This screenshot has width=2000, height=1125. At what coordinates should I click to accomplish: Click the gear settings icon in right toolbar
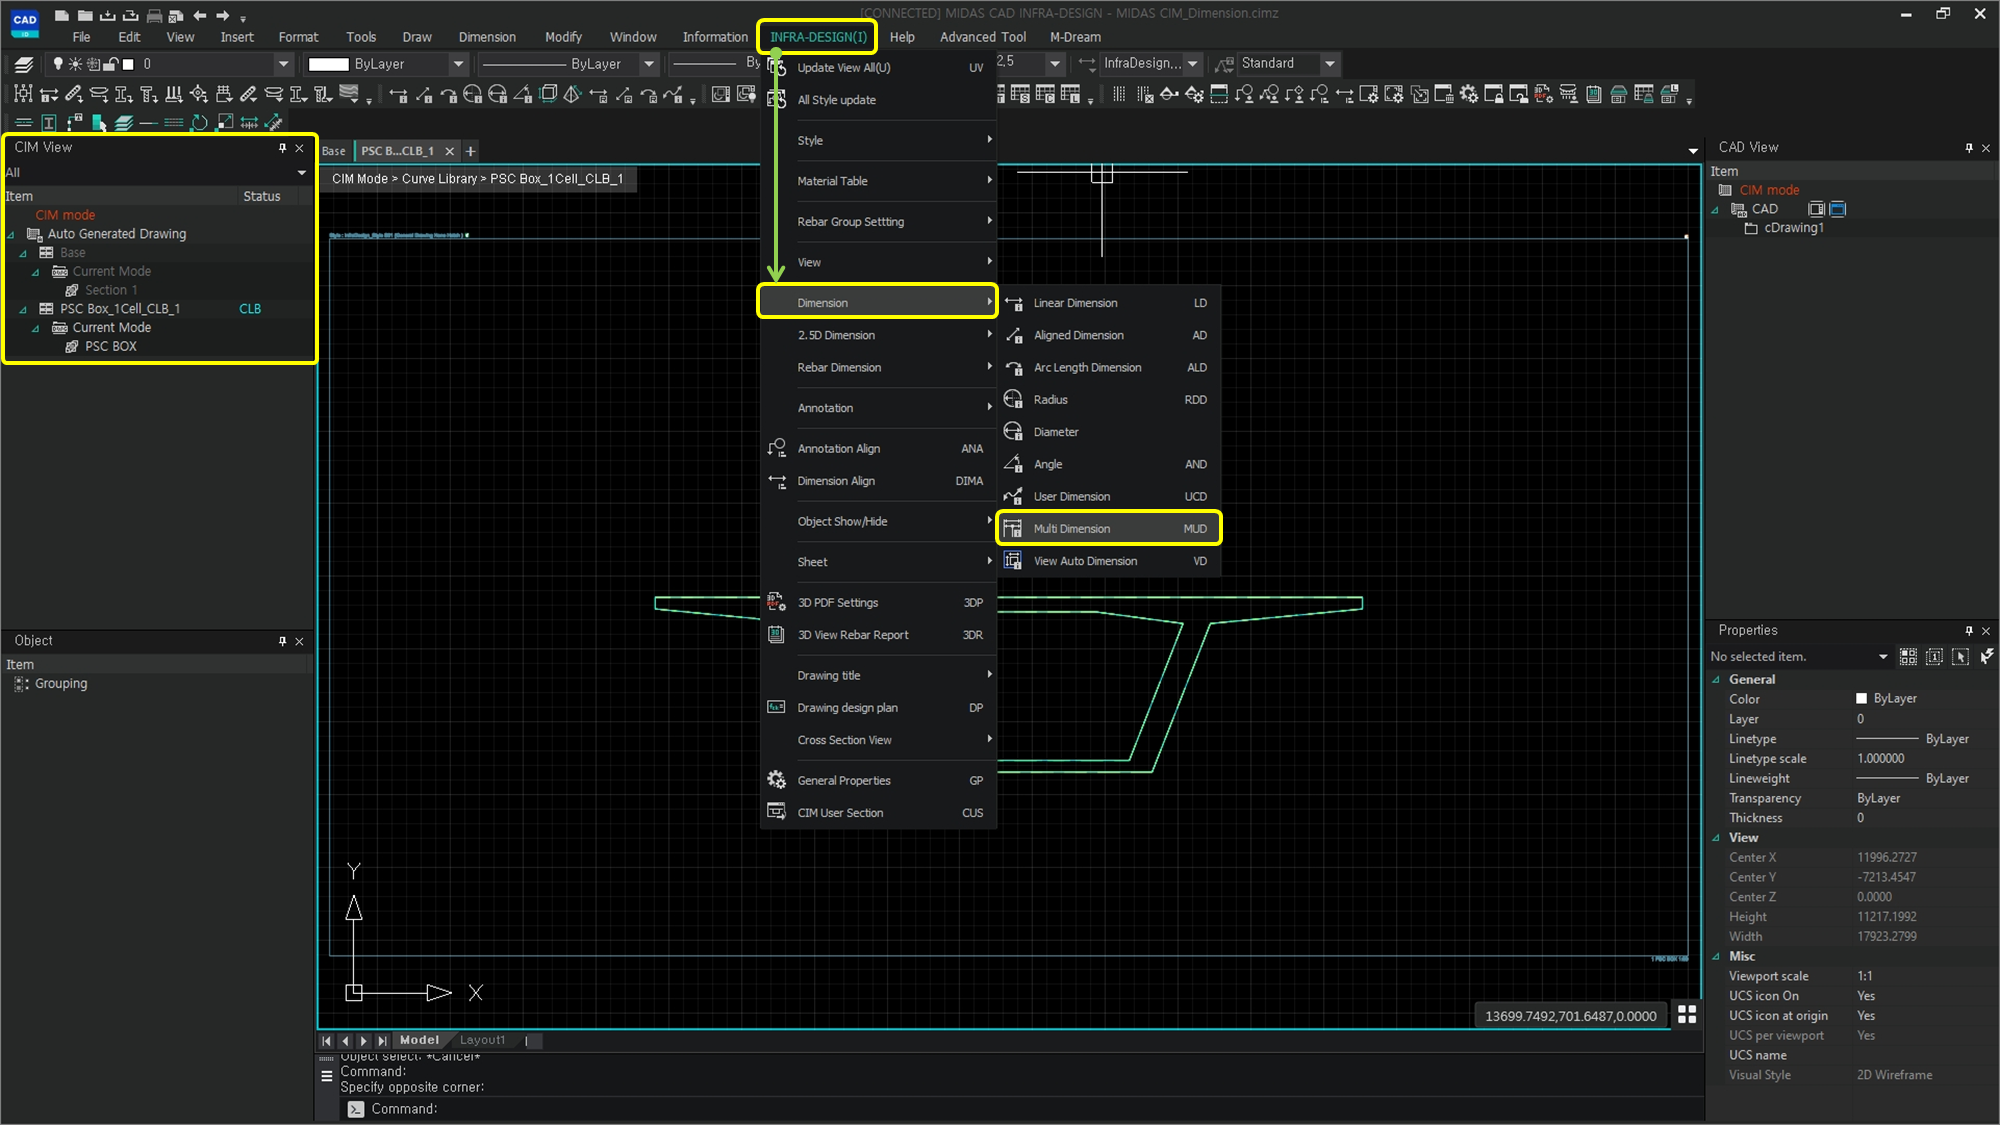pos(1469,94)
